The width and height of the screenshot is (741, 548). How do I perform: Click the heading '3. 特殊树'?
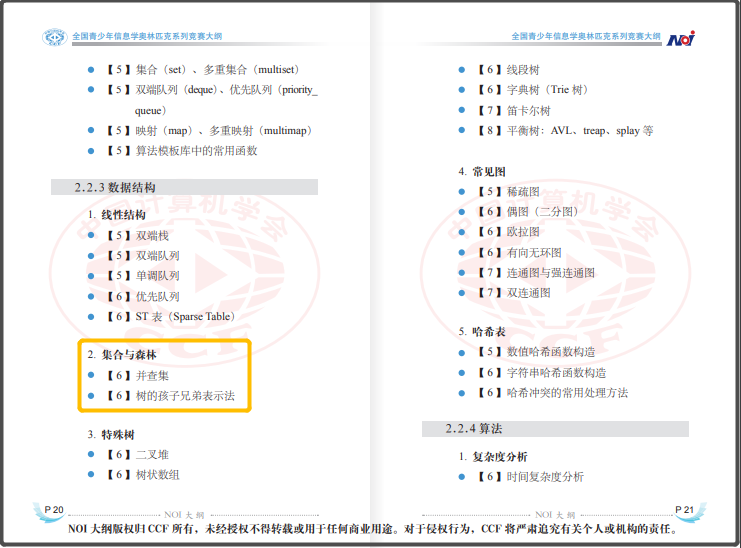(111, 435)
